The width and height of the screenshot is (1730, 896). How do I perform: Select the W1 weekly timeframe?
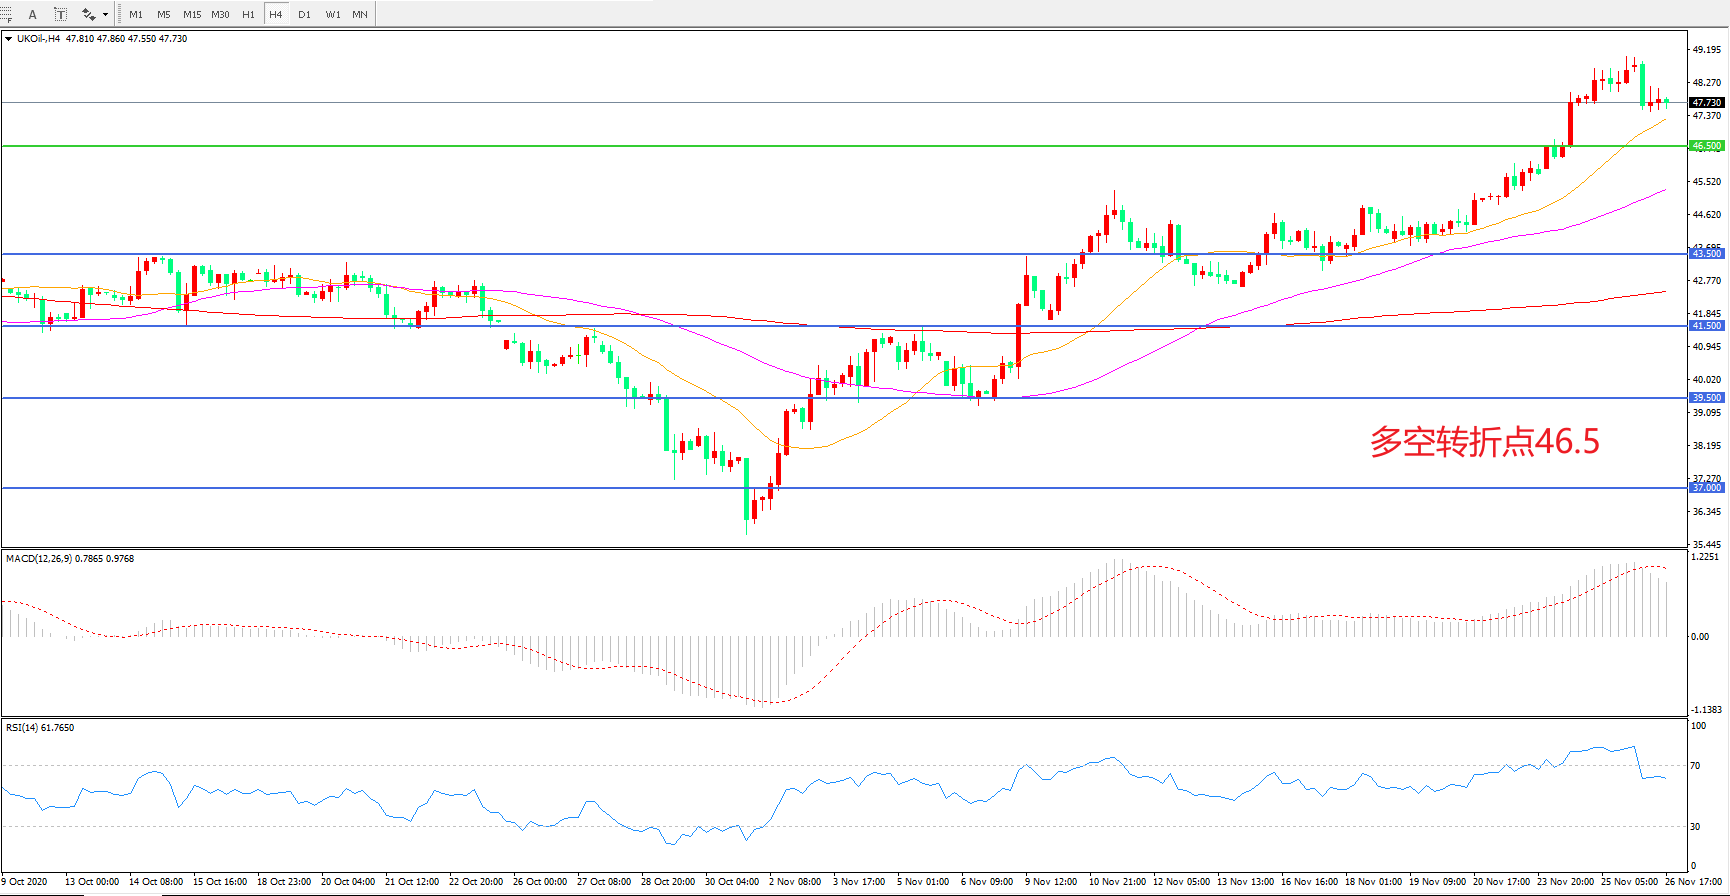click(332, 14)
